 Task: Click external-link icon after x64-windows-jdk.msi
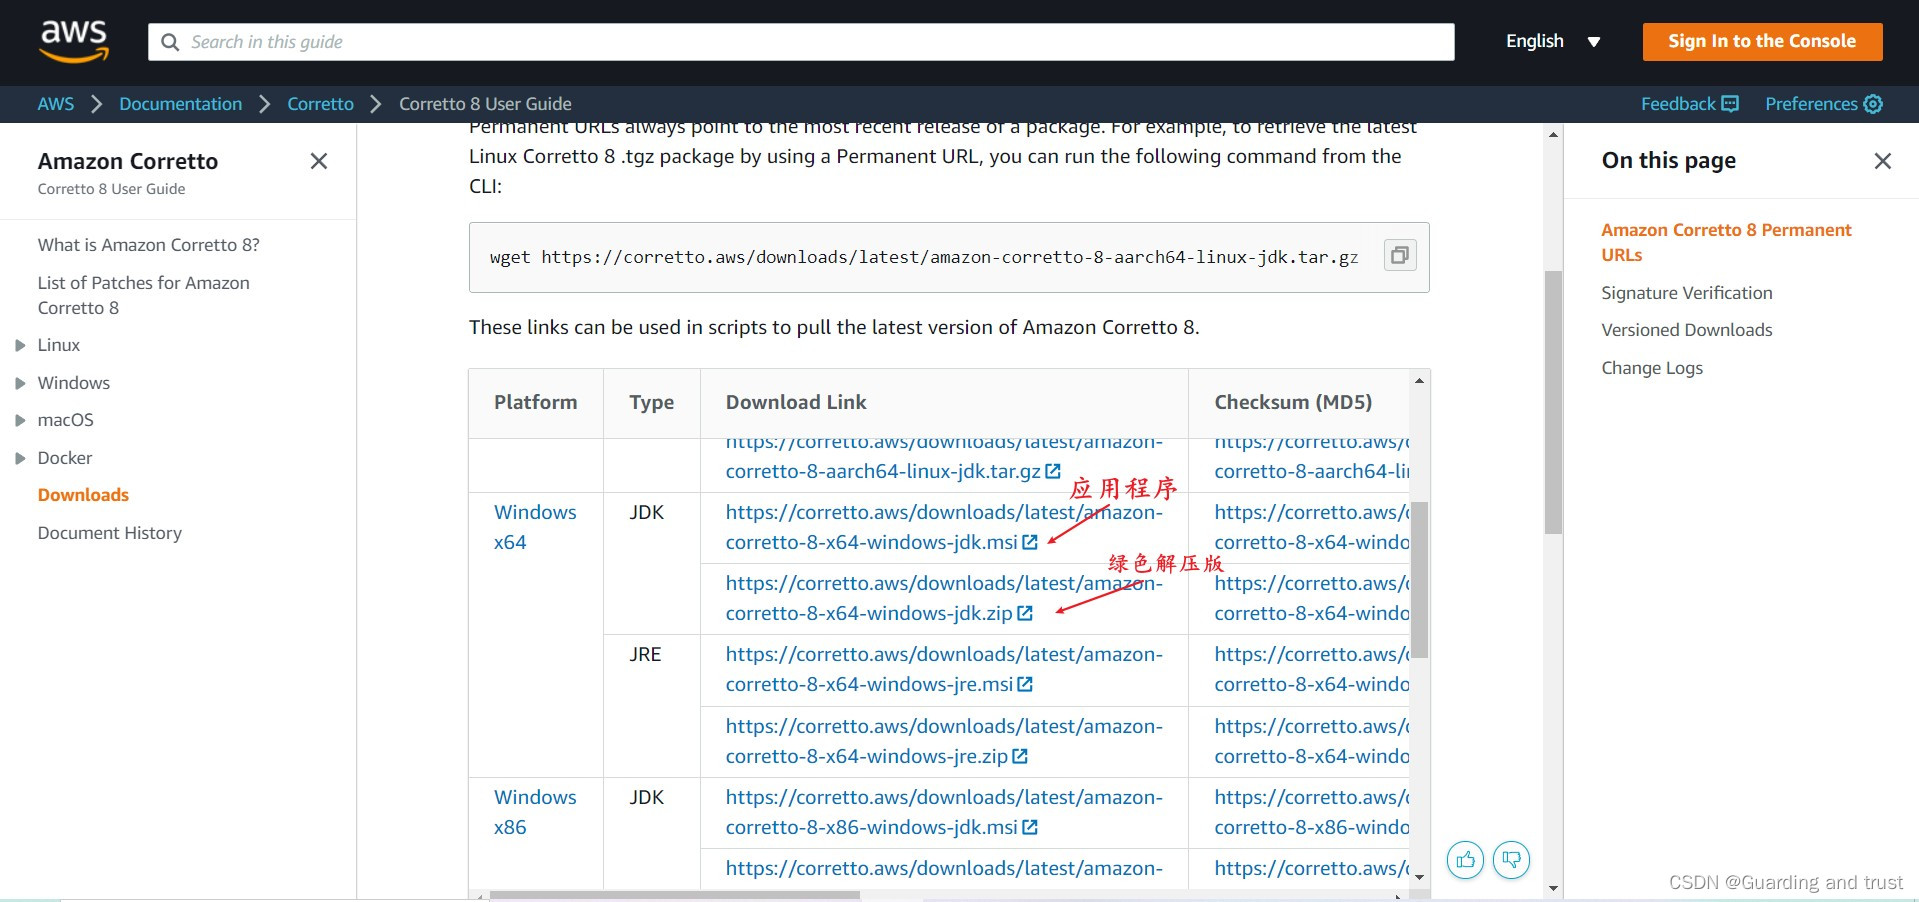1030,542
